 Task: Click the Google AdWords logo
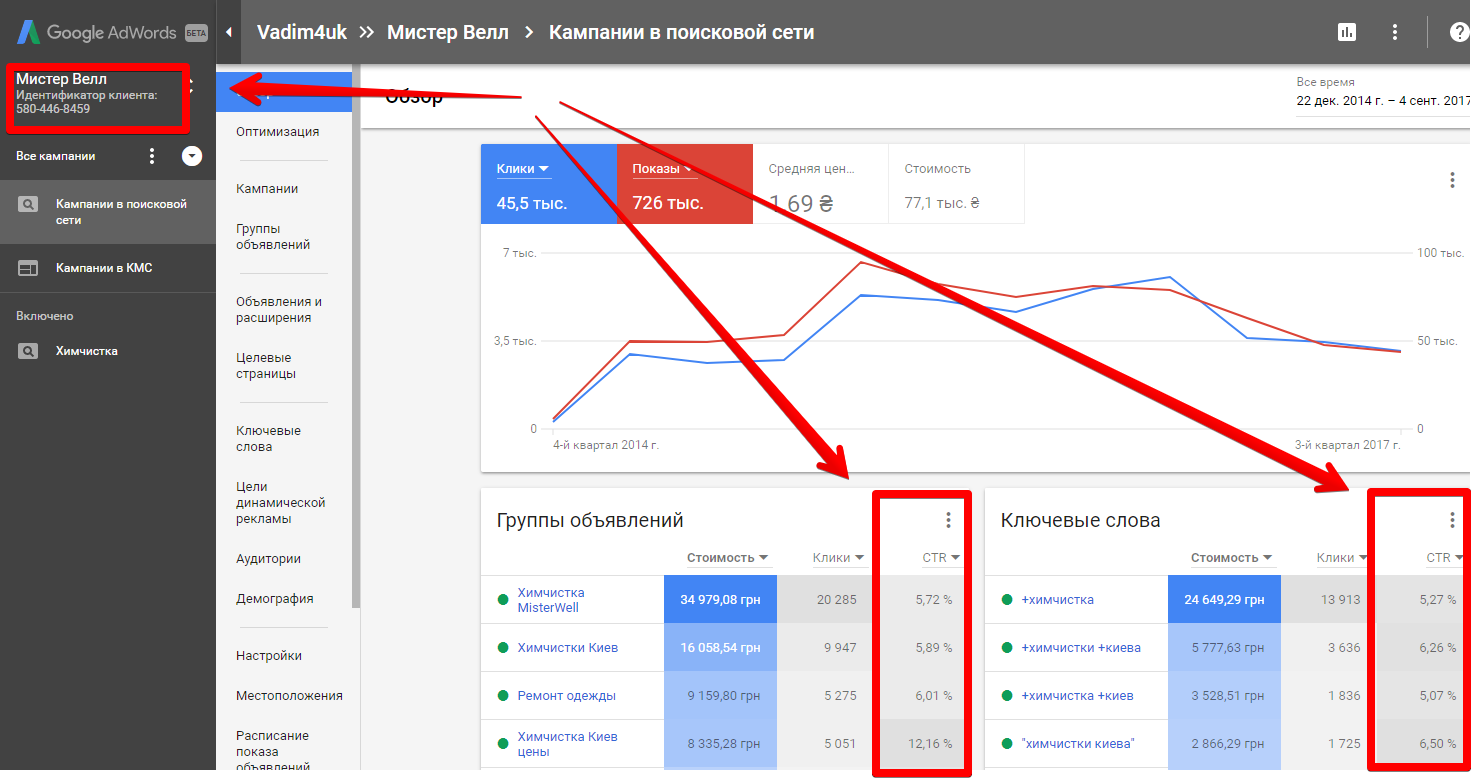(112, 32)
